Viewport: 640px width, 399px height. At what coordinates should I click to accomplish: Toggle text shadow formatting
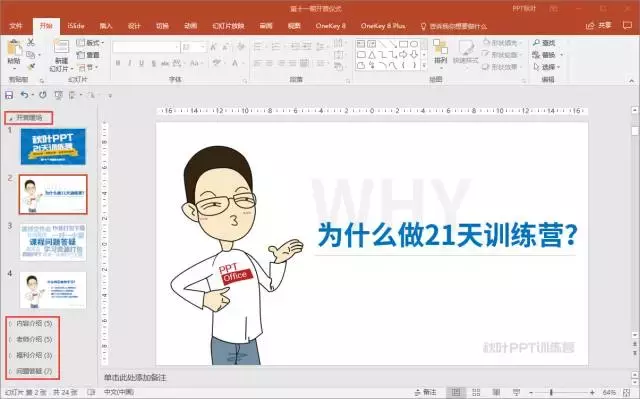point(153,63)
